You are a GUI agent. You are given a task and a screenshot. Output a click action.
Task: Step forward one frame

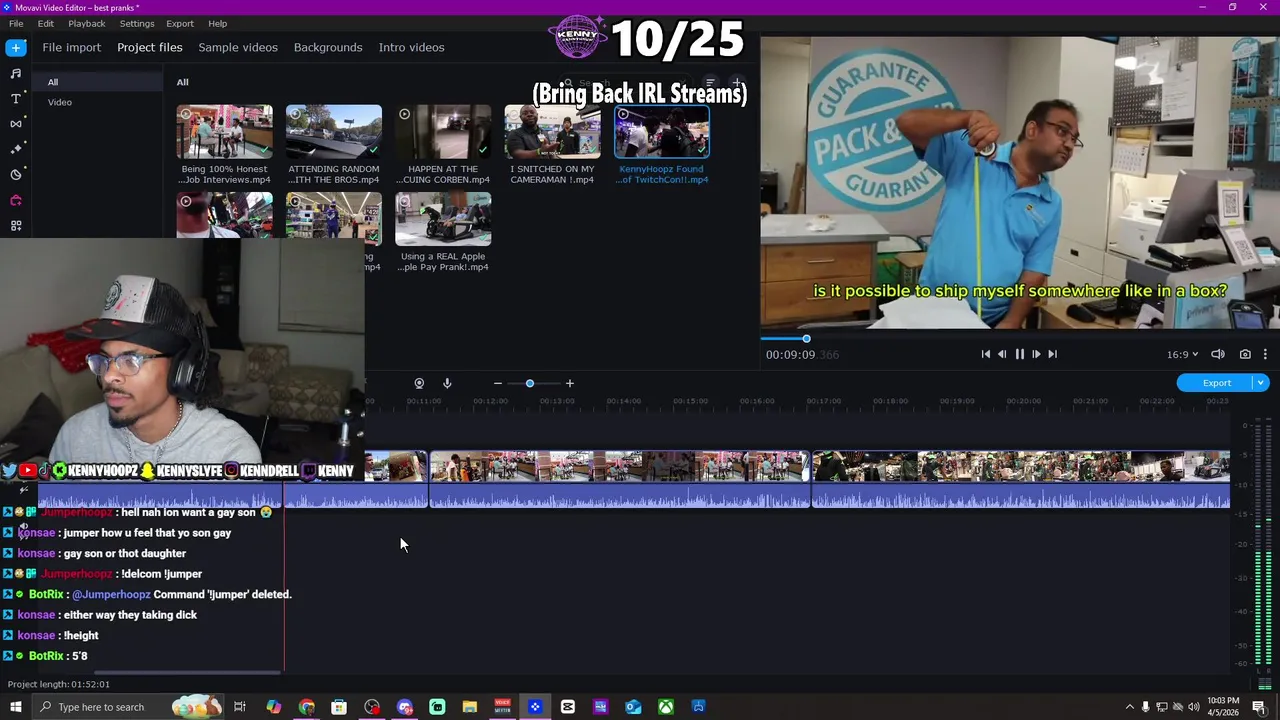[1036, 354]
